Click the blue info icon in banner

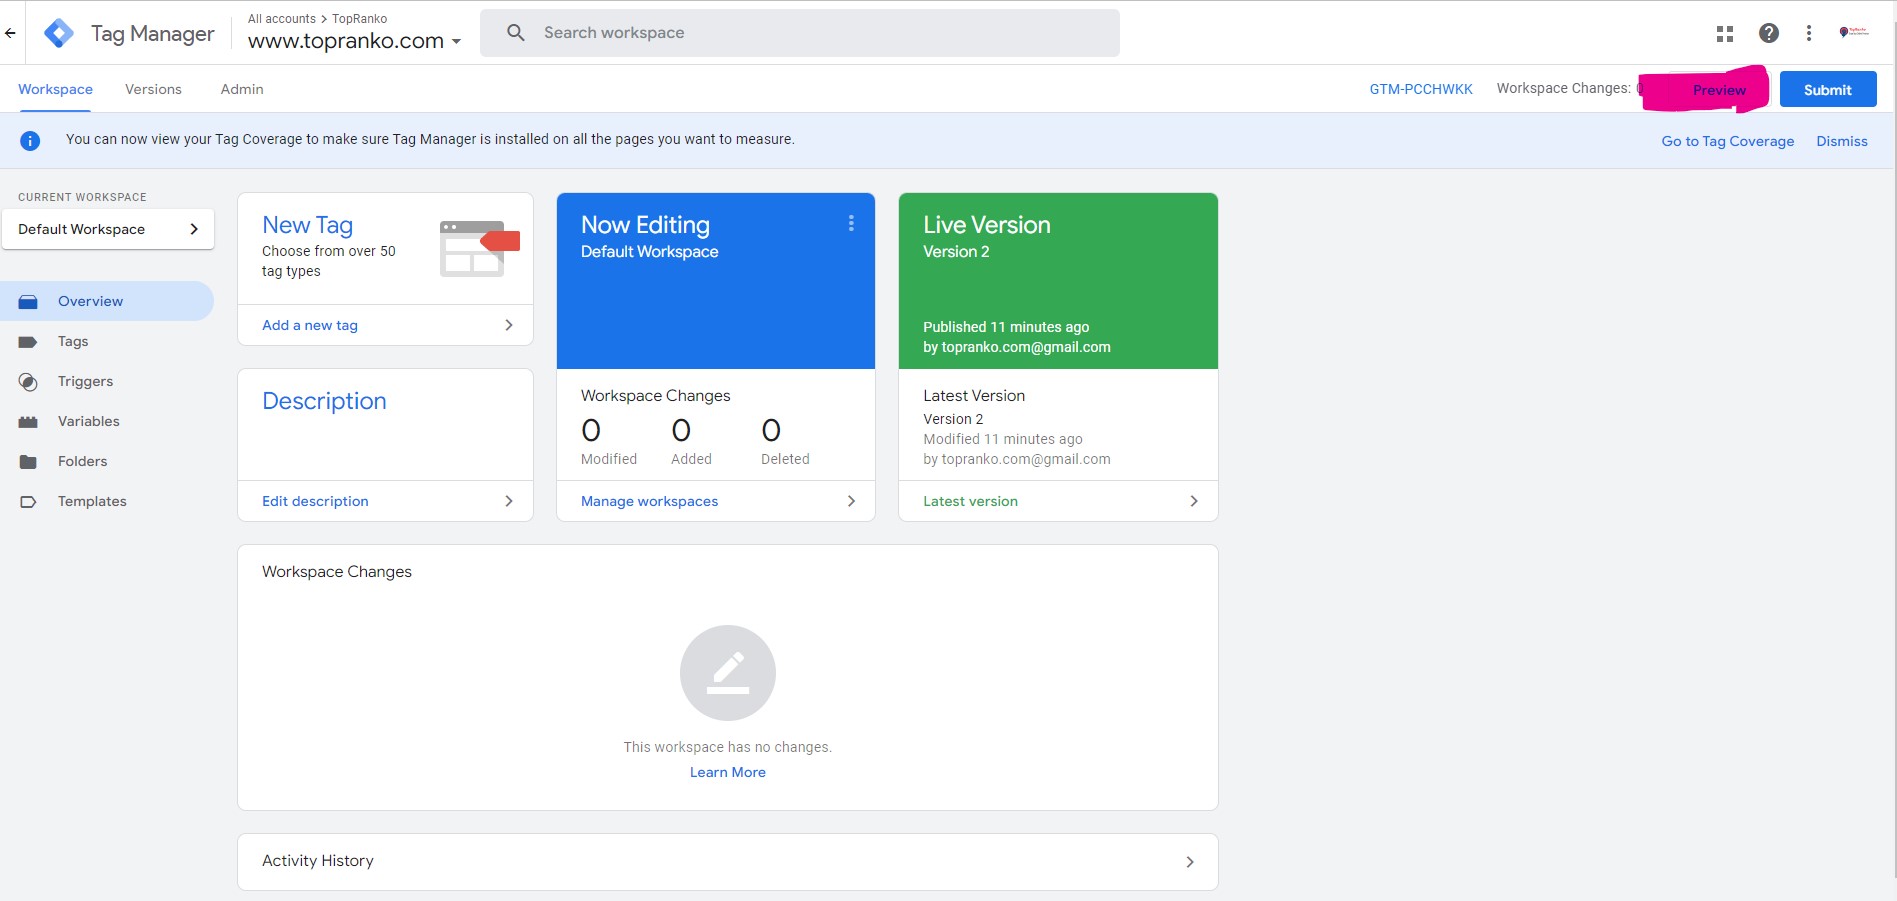[30, 141]
